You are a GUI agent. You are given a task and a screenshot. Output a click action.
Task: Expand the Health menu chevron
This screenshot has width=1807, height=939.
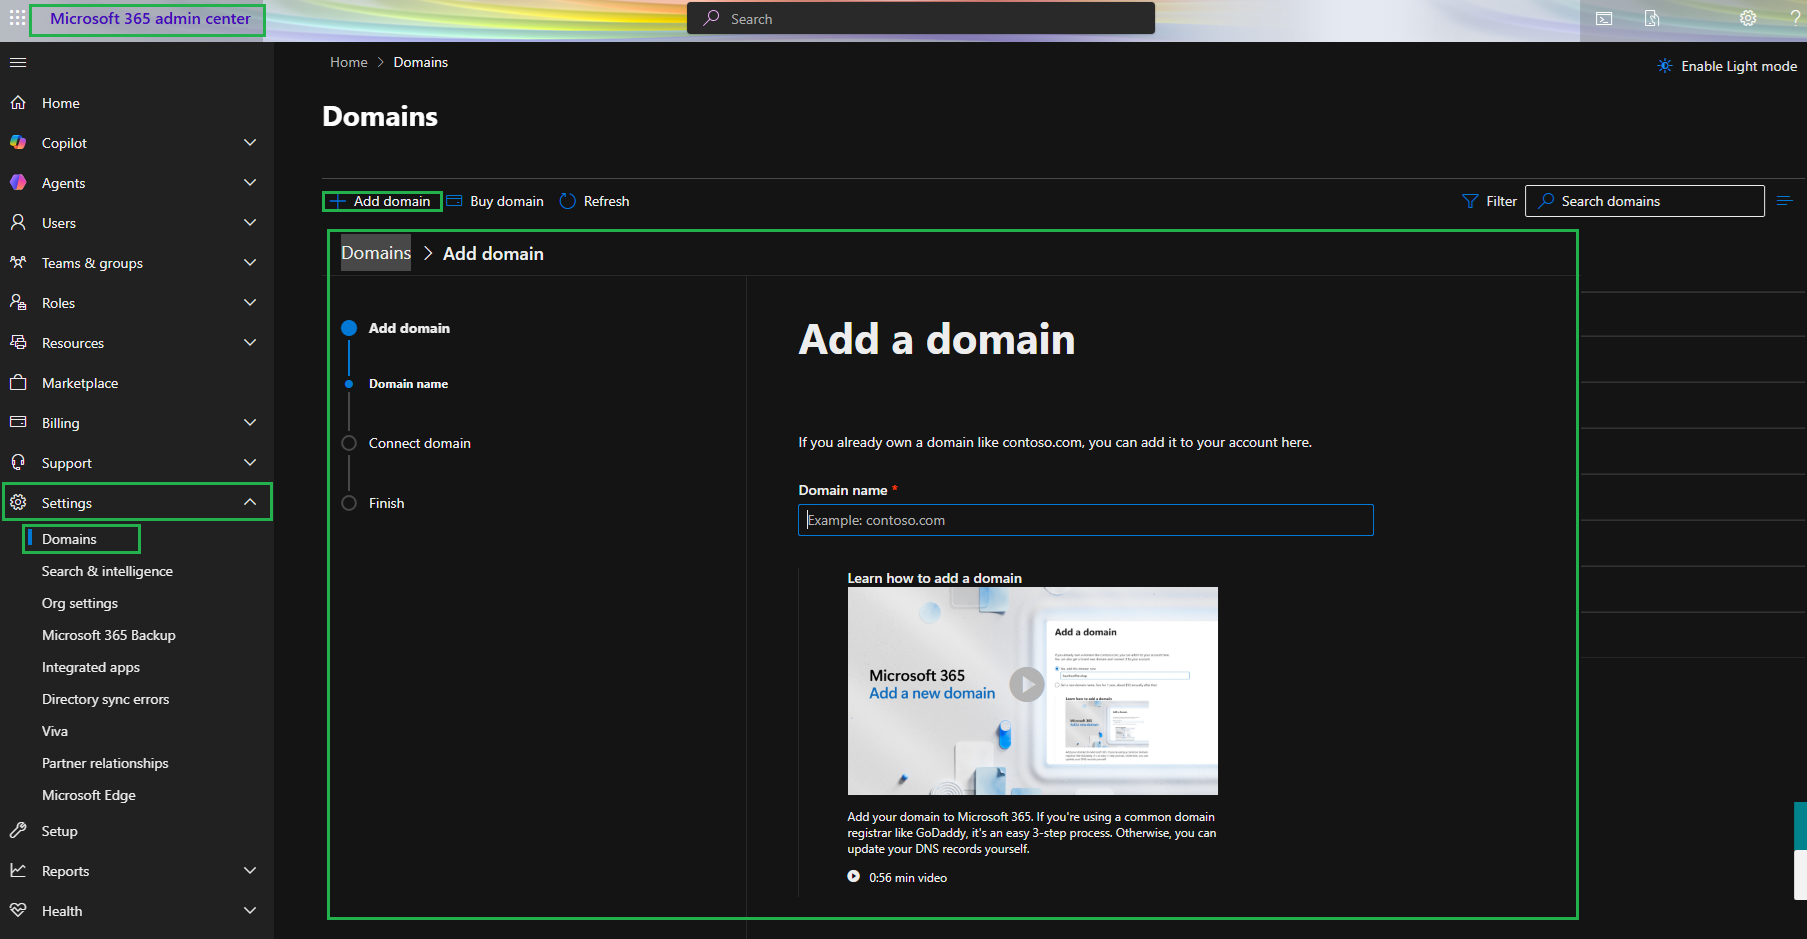point(250,911)
